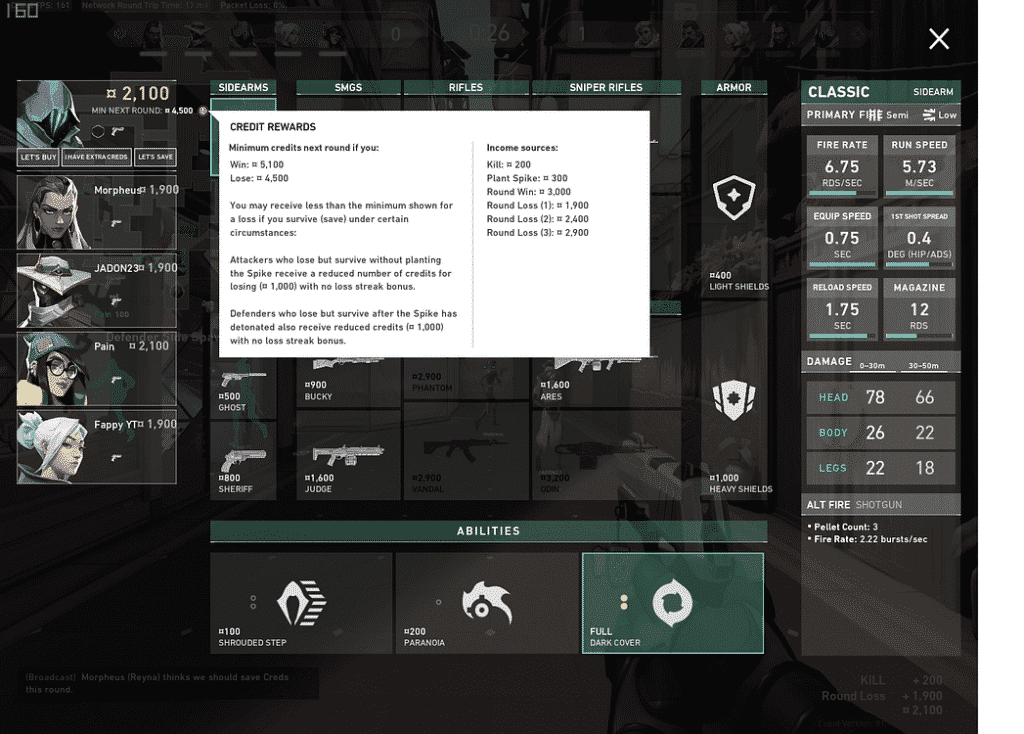Click the SIDEARMS category header
The width and height of the screenshot is (1024, 734).
(243, 88)
